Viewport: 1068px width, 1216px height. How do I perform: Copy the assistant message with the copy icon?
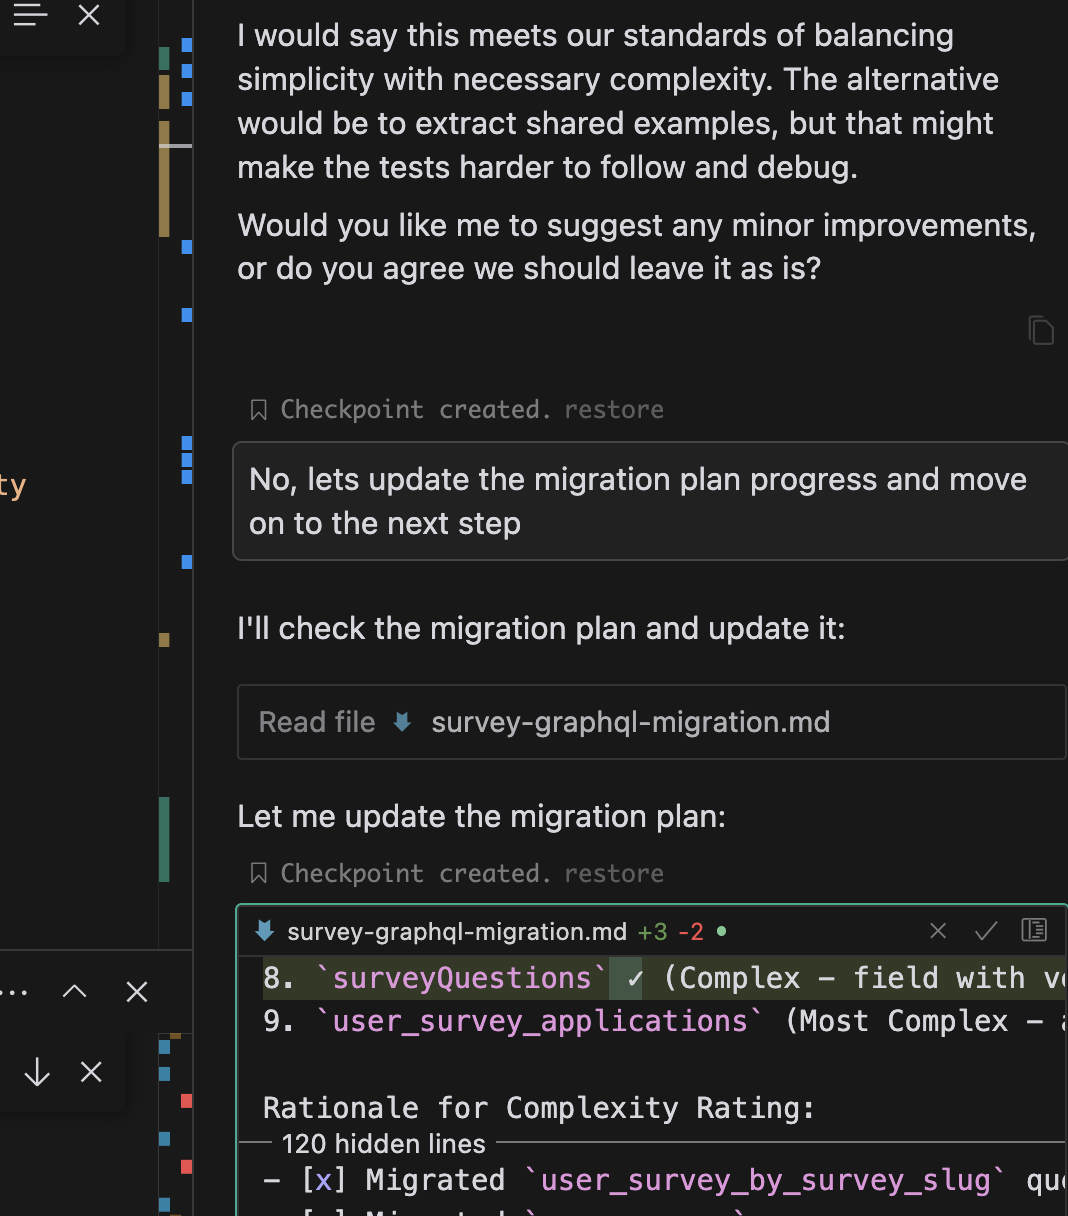(x=1041, y=330)
